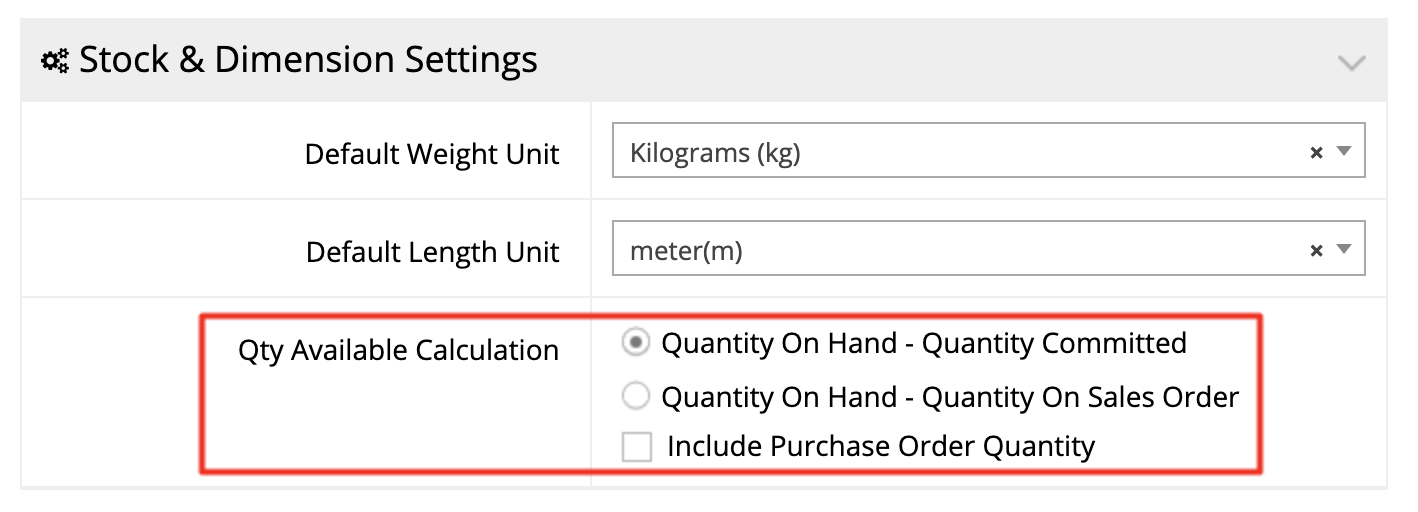Select the Quantity On Hand - Quantity On Sales Order radio button
The image size is (1418, 512).
(x=635, y=397)
